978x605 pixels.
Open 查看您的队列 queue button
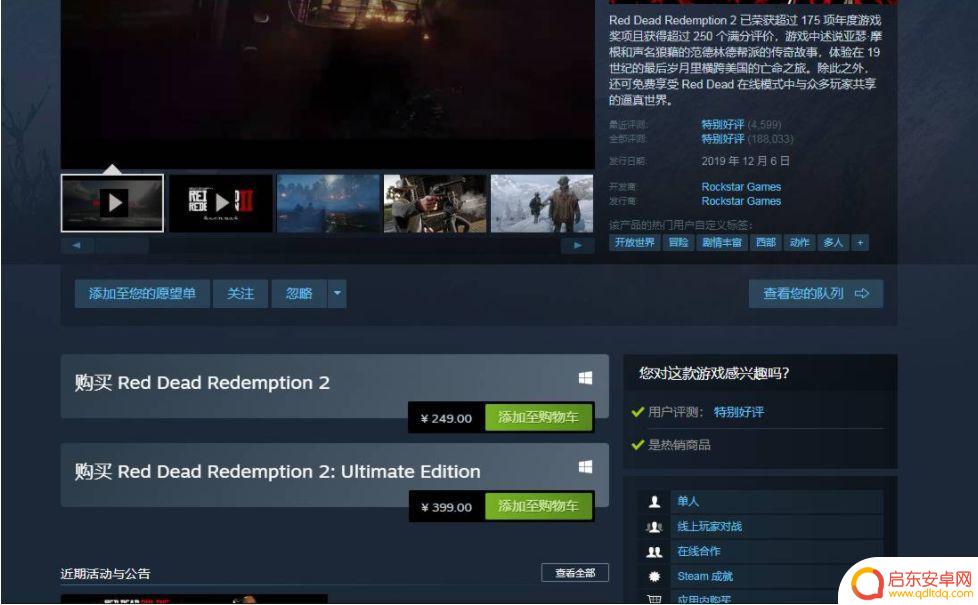pyautogui.click(x=816, y=293)
